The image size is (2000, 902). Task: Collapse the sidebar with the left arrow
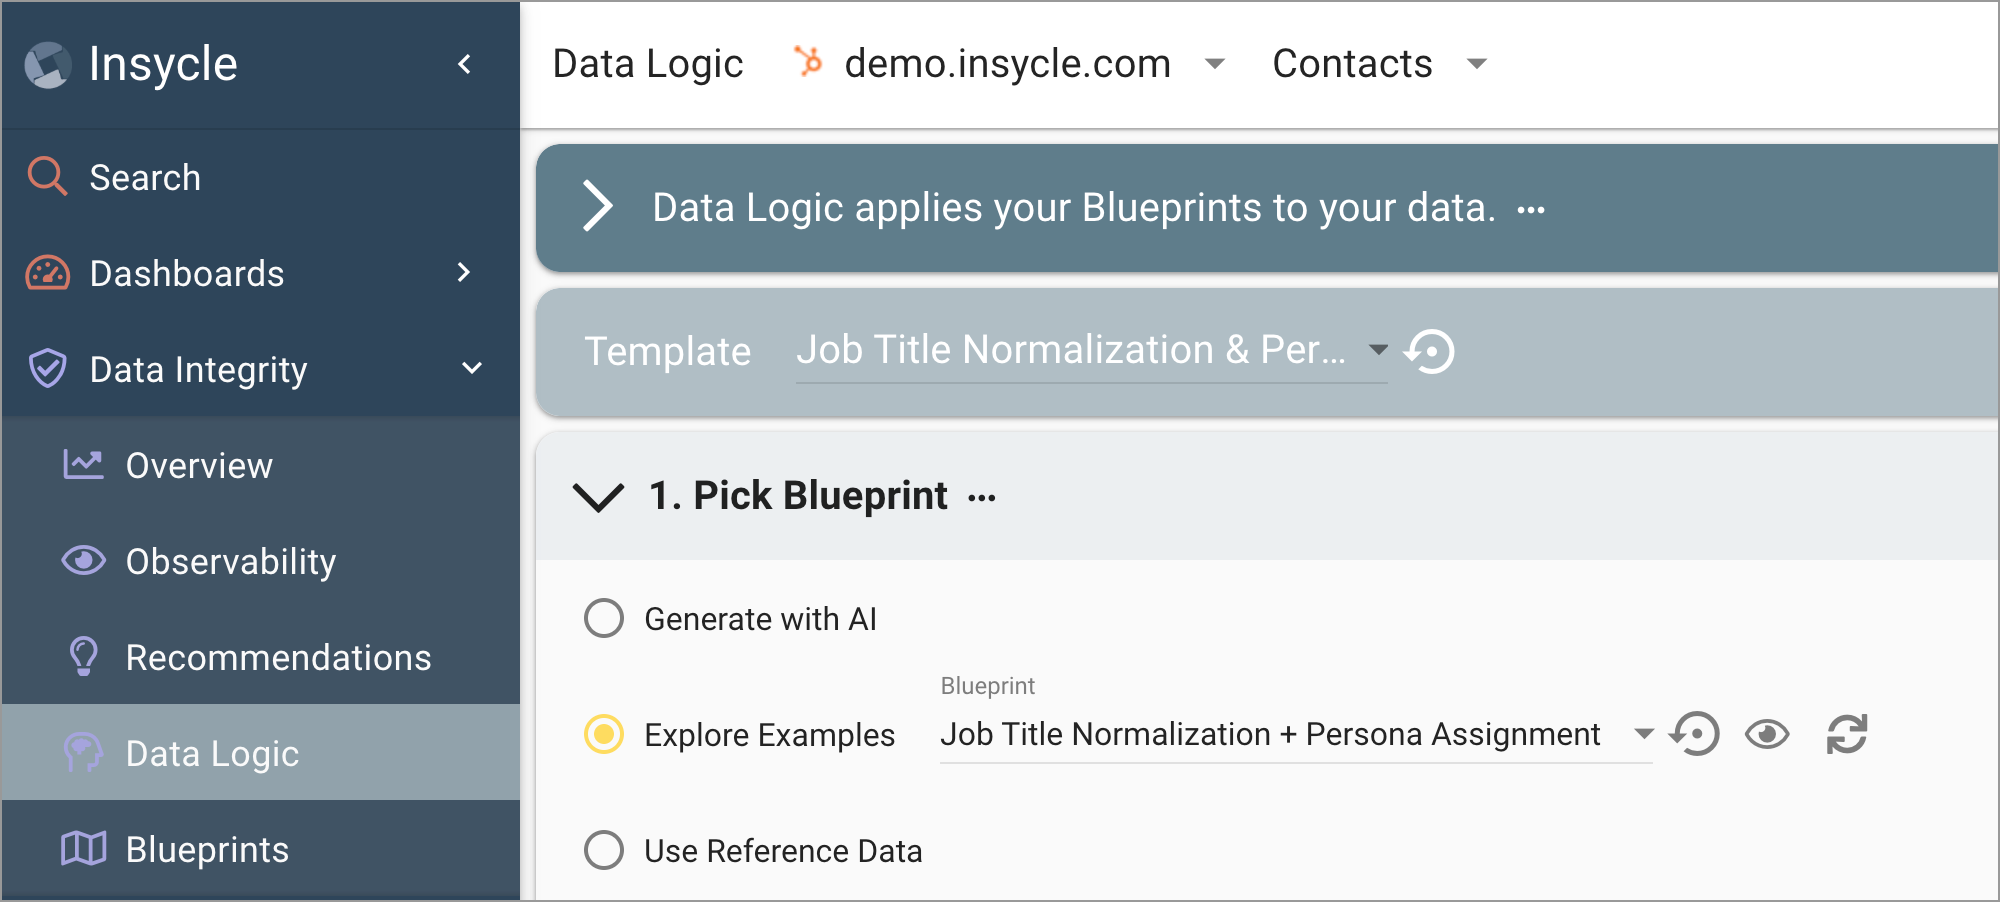pyautogui.click(x=465, y=64)
